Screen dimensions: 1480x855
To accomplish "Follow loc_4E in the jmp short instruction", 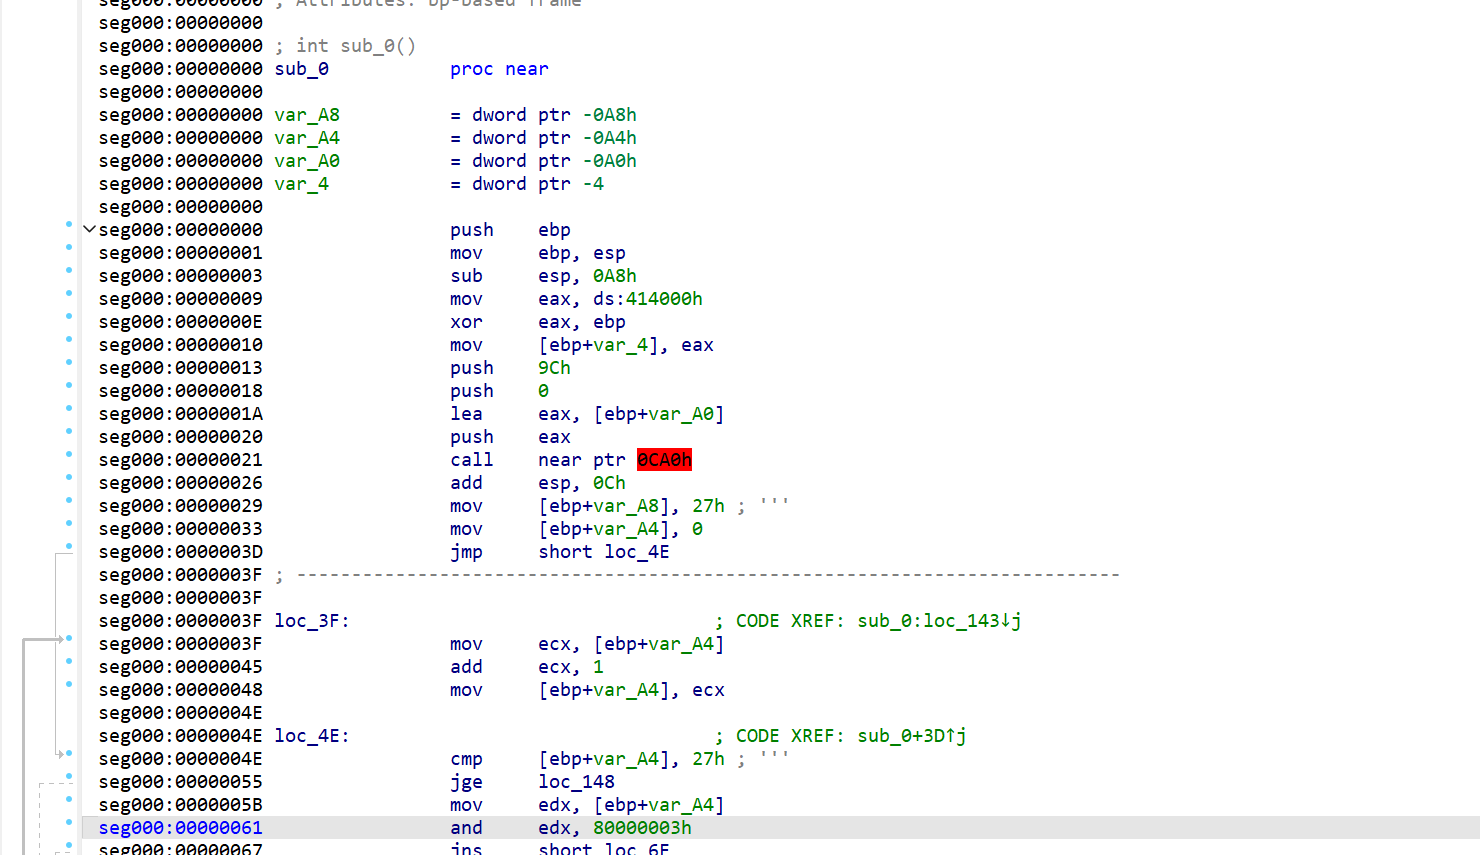I will tap(636, 551).
